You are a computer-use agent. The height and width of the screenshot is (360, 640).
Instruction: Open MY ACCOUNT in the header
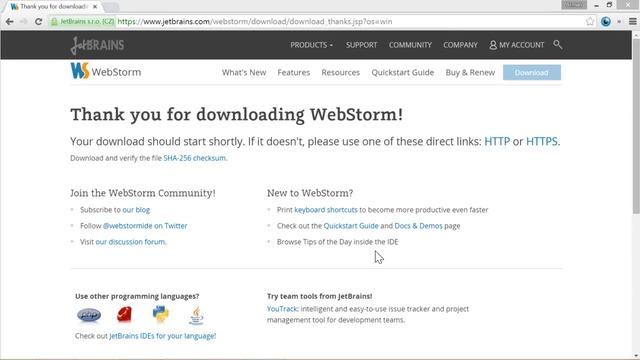click(517, 45)
